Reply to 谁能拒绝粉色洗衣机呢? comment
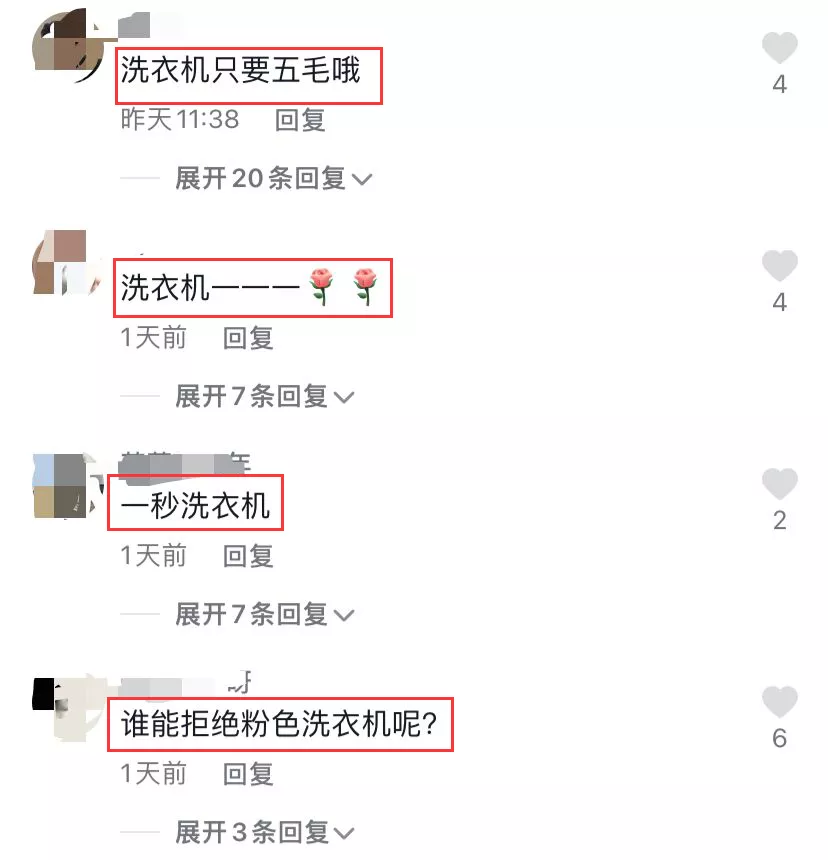 [x=248, y=774]
